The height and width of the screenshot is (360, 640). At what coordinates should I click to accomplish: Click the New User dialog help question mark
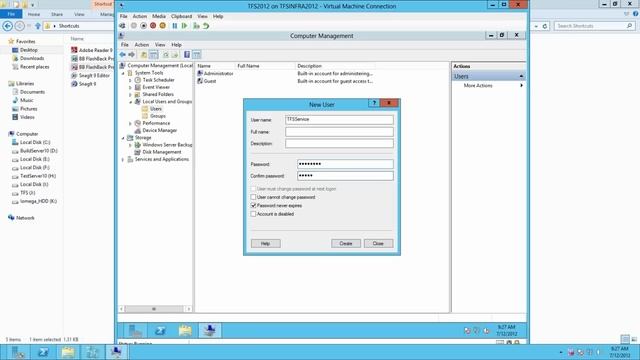[374, 103]
